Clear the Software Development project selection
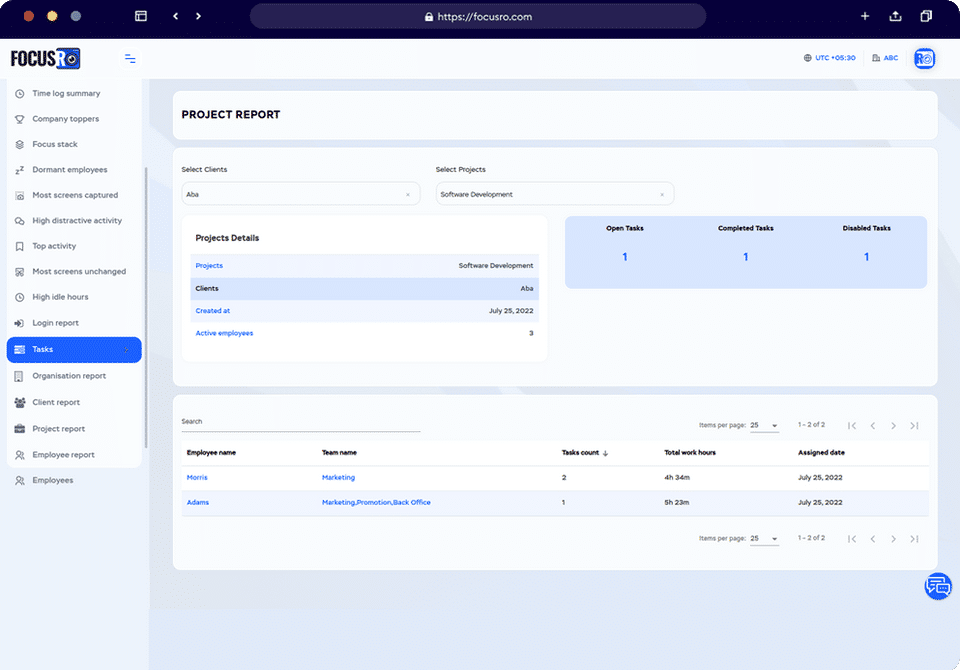 coord(662,195)
